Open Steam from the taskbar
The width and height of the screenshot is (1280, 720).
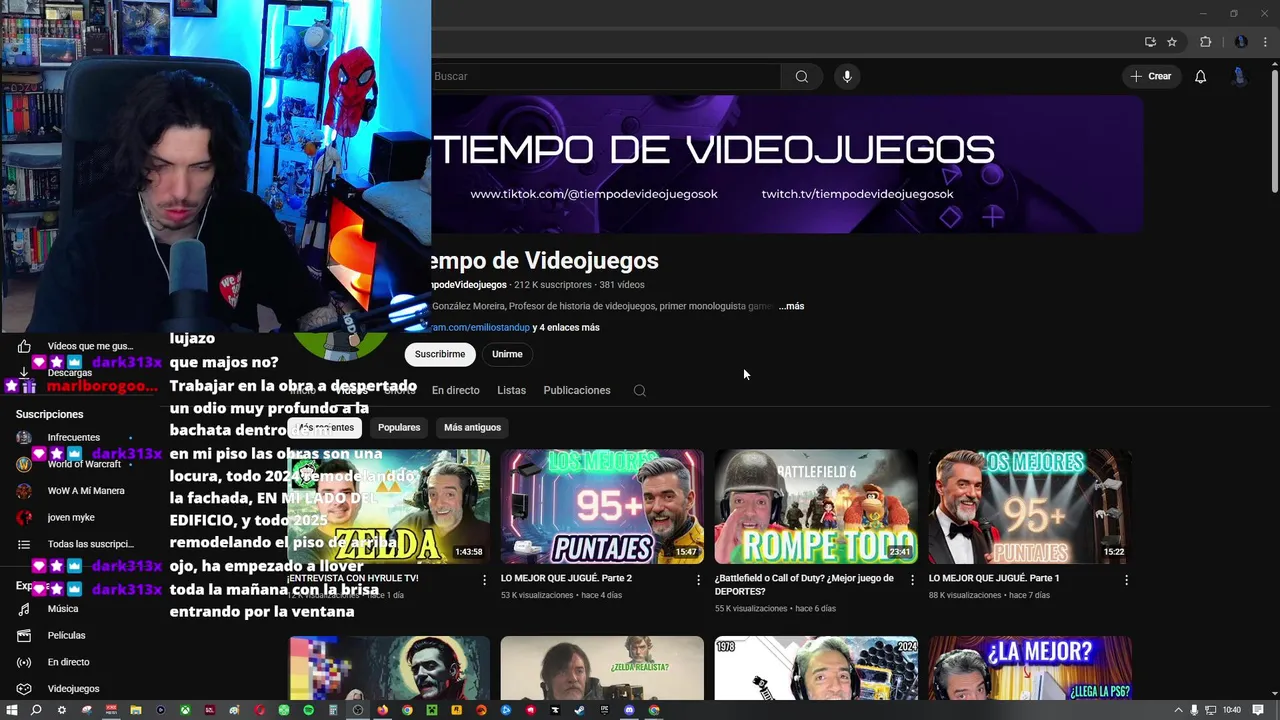point(580,710)
